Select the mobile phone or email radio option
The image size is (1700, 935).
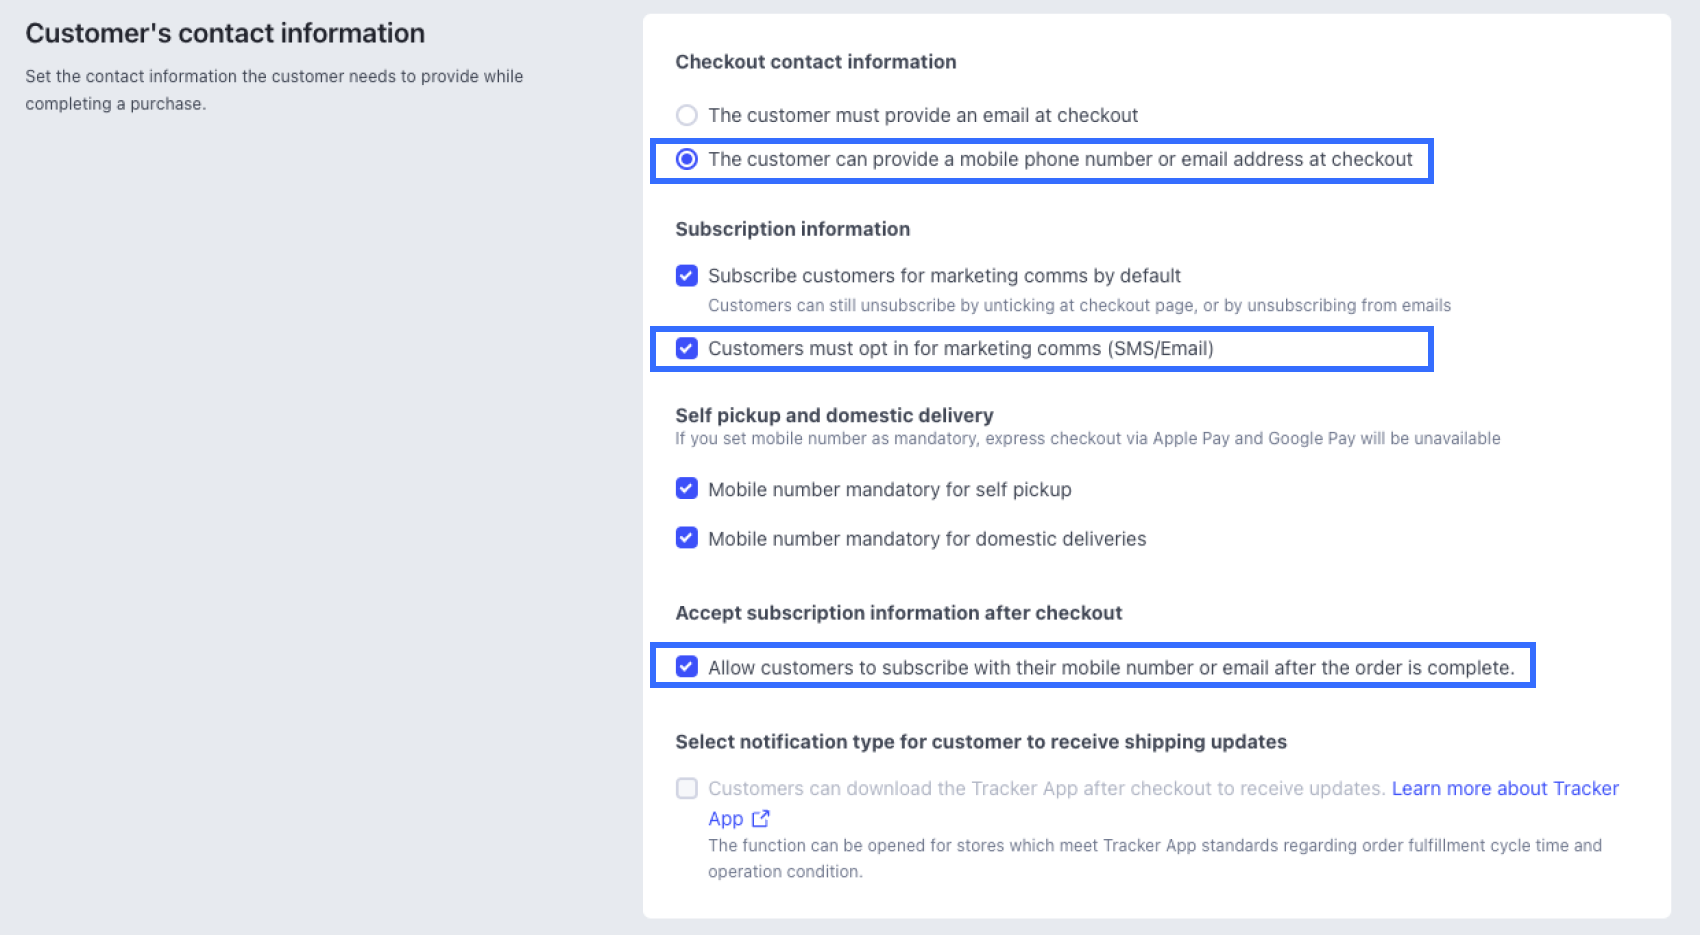687,159
